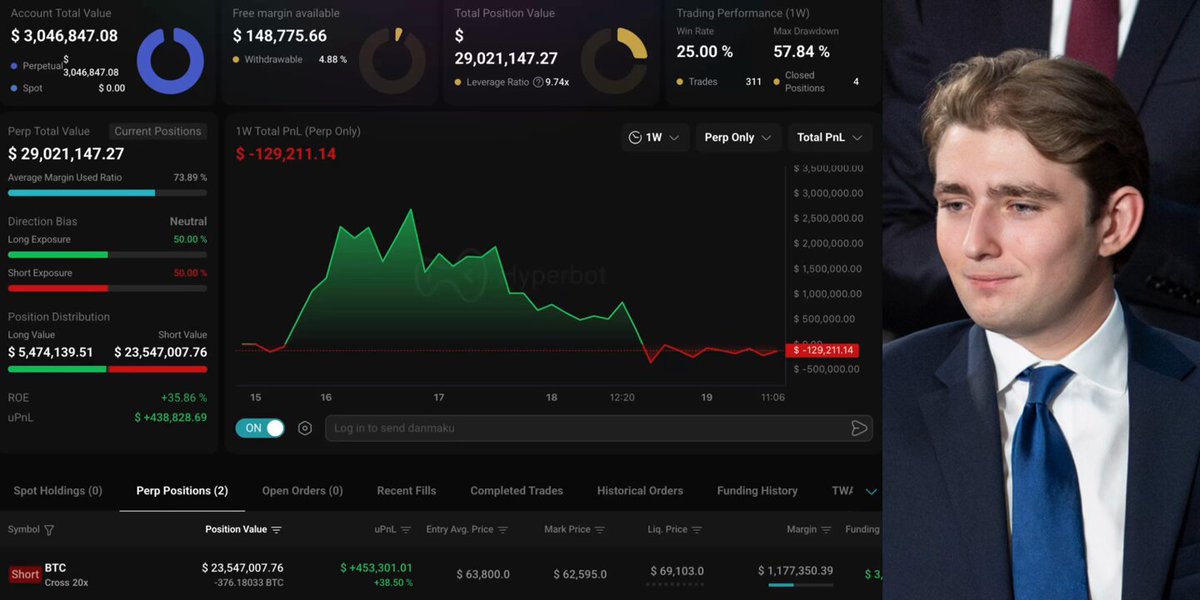Sort by Liq. Price column icon
The width and height of the screenshot is (1200, 600).
697,530
